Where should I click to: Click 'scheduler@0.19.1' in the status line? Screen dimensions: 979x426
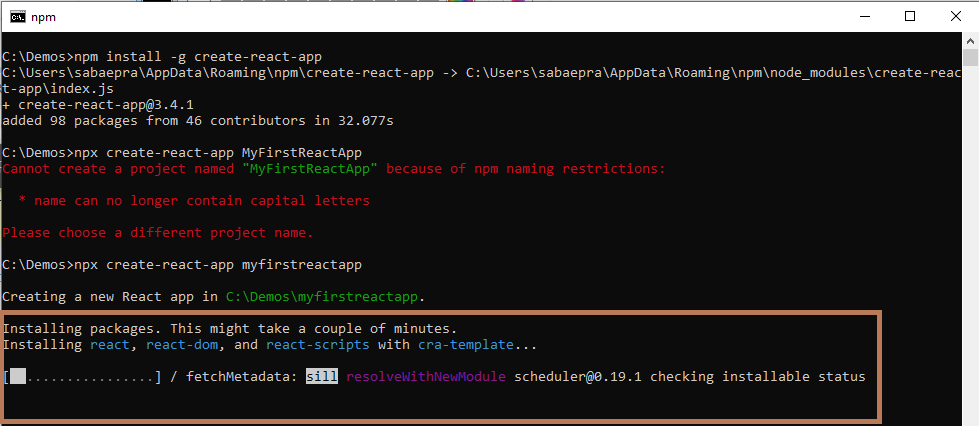click(578, 377)
